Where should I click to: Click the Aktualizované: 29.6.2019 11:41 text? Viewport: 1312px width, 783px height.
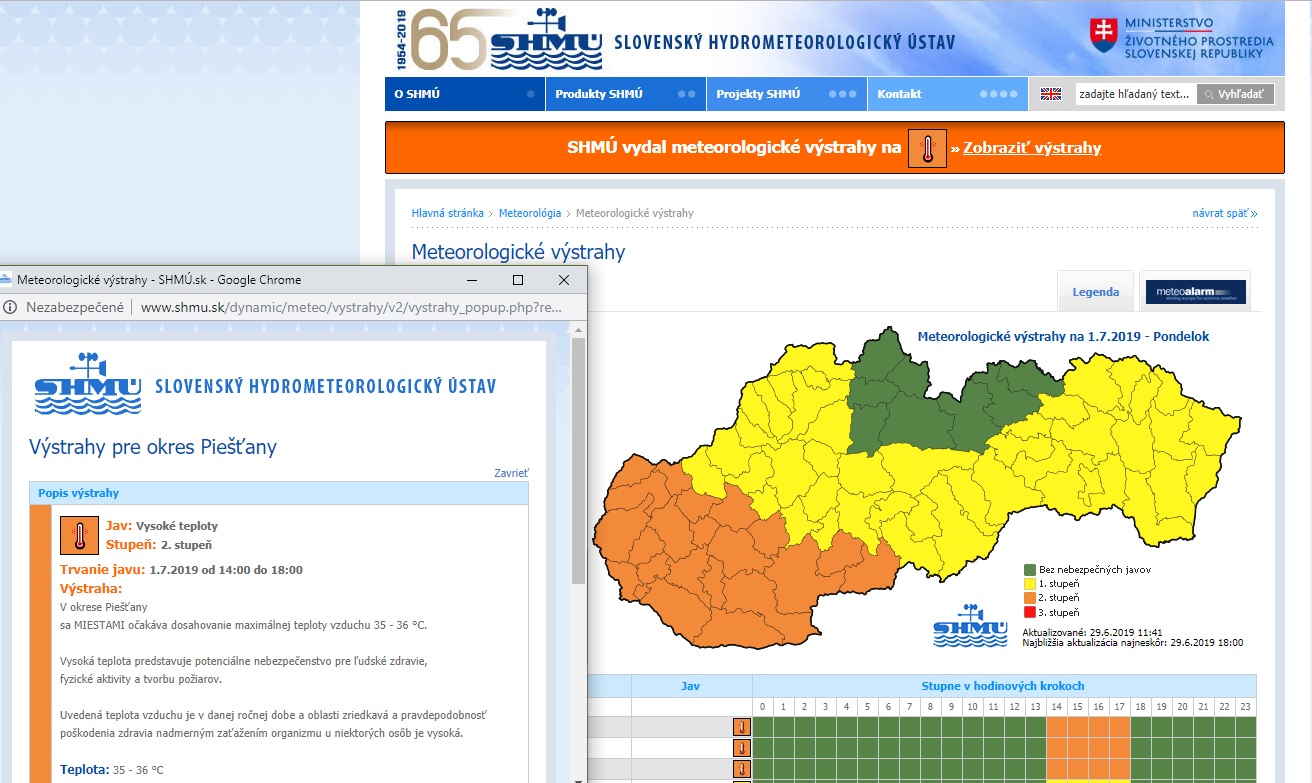tap(1092, 632)
